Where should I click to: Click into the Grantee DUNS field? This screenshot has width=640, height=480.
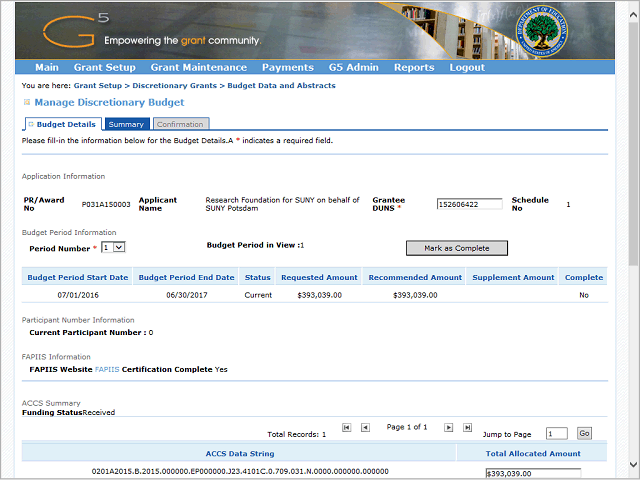point(469,204)
